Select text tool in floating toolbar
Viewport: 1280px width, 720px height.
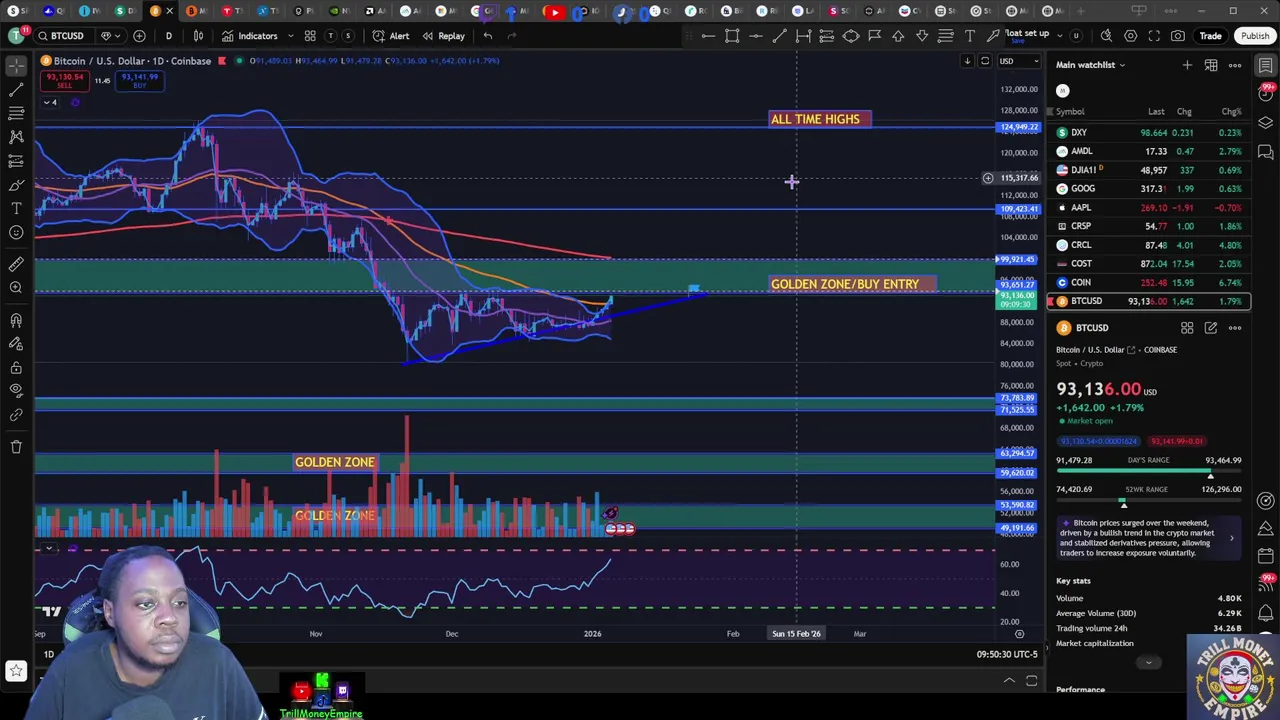(970, 36)
